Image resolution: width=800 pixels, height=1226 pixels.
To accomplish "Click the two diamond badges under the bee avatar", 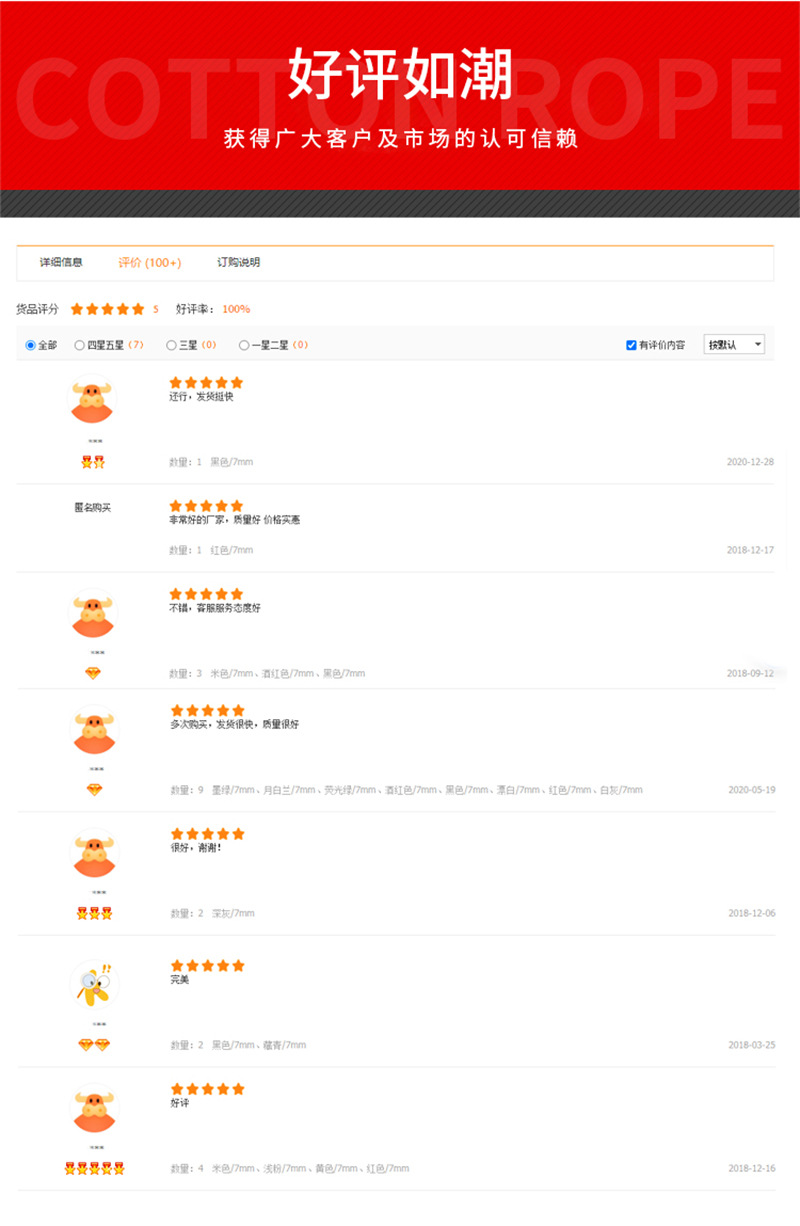I will [94, 1045].
